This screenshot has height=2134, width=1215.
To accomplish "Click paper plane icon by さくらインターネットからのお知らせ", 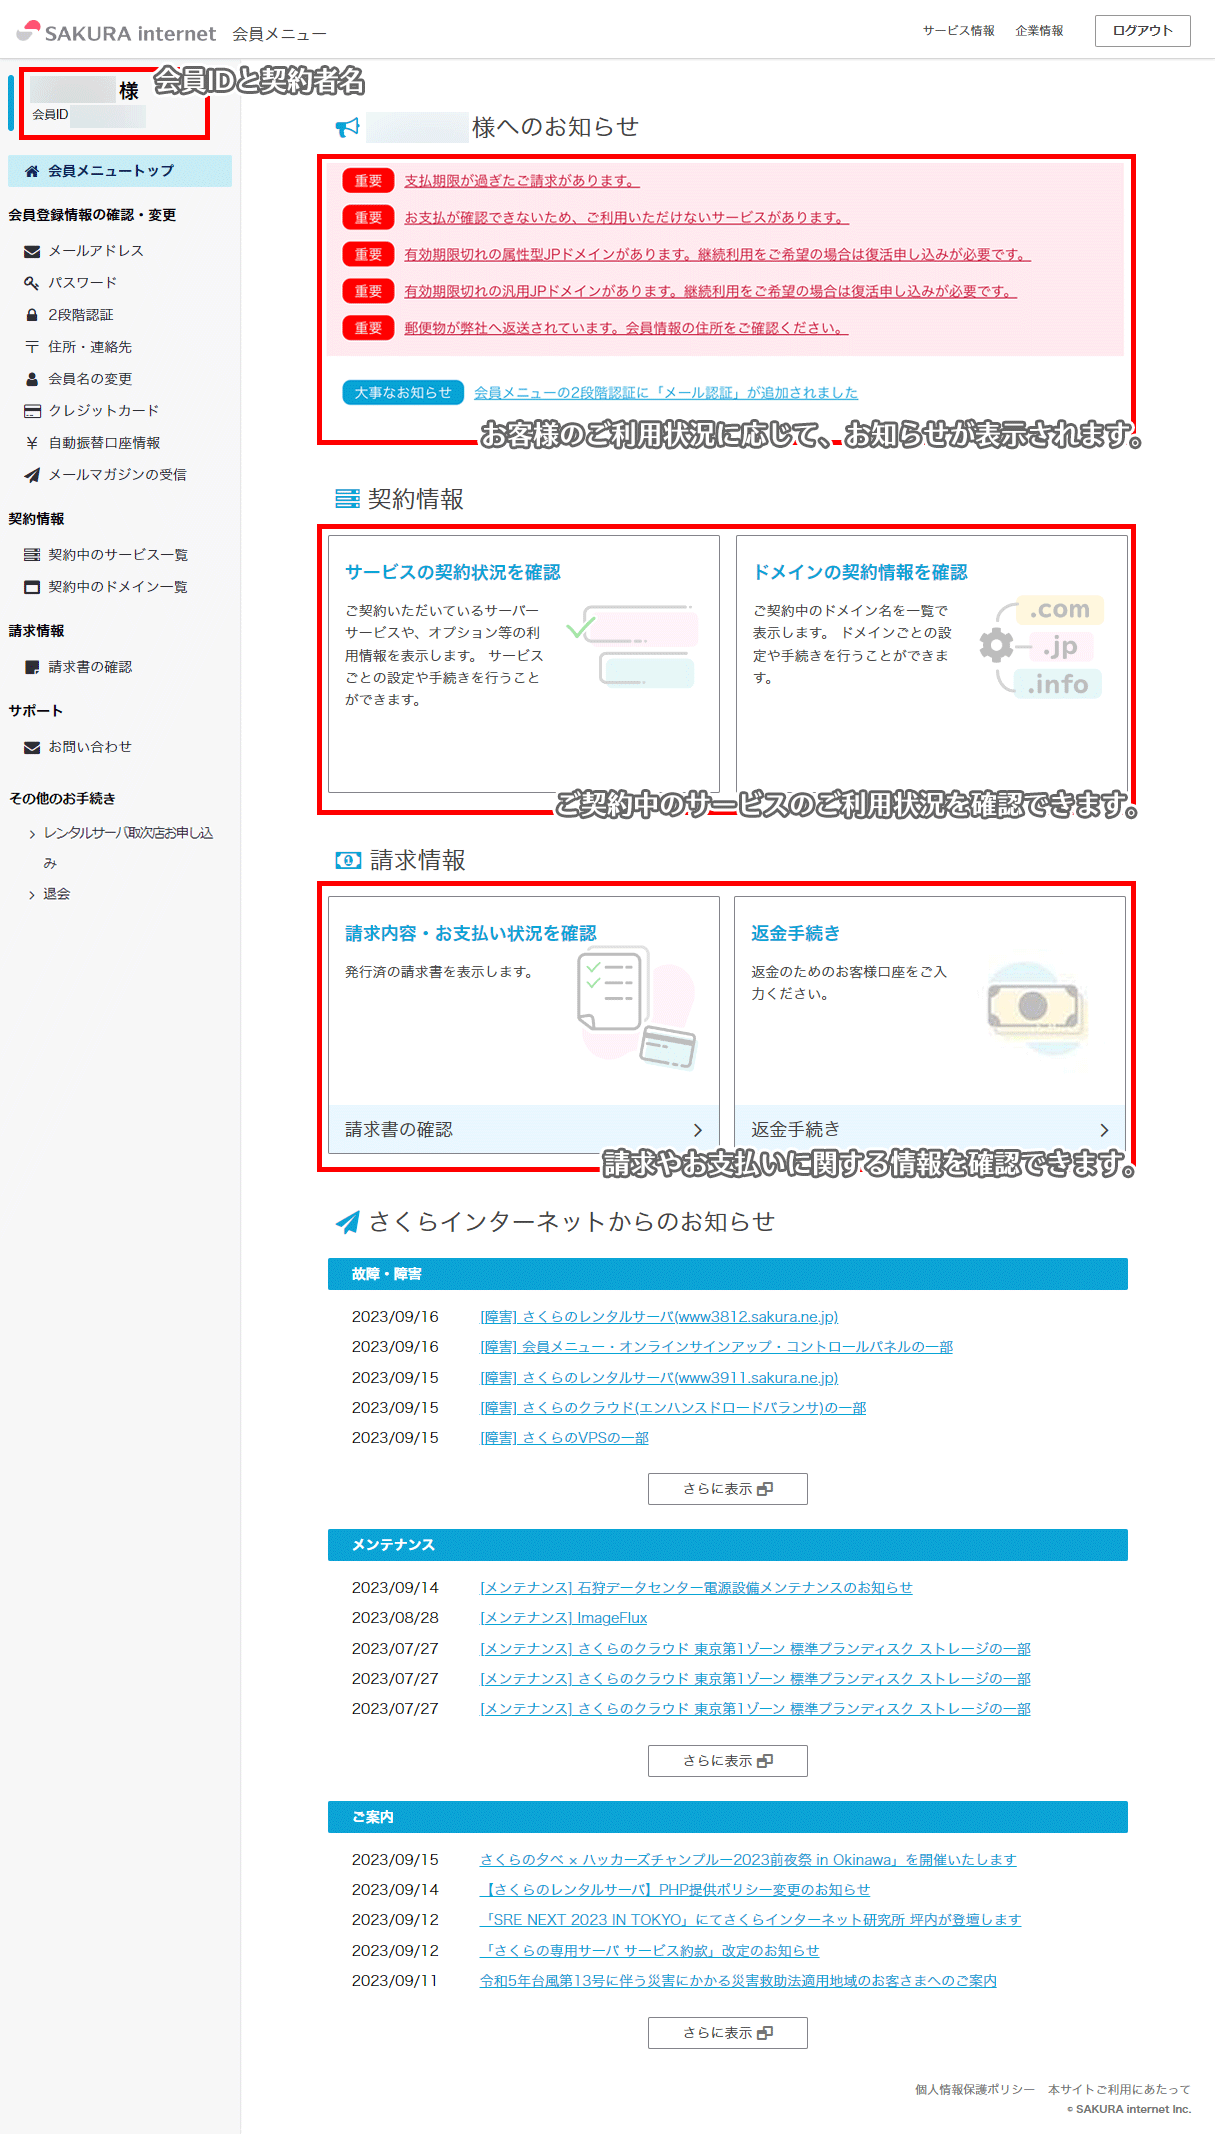I will [347, 1222].
